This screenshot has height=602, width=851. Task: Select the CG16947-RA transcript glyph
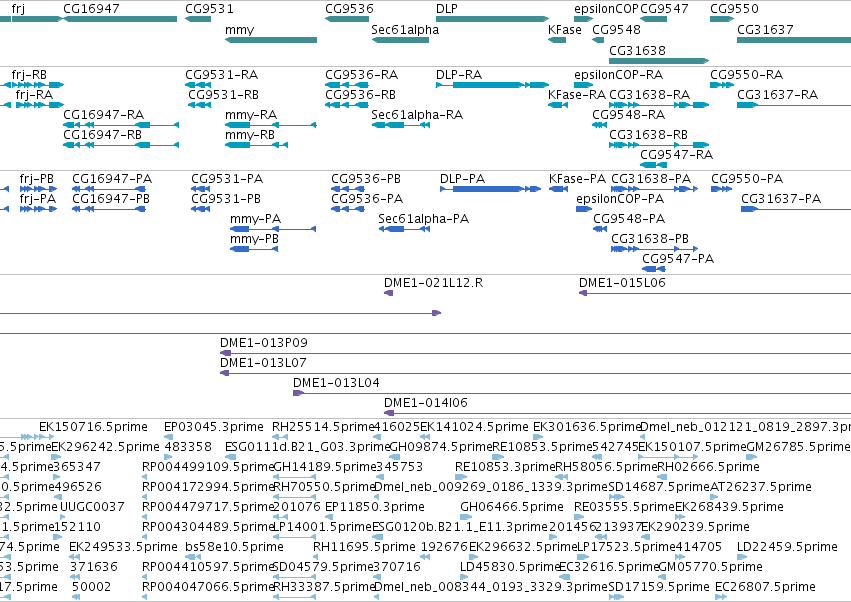pyautogui.click(x=121, y=125)
